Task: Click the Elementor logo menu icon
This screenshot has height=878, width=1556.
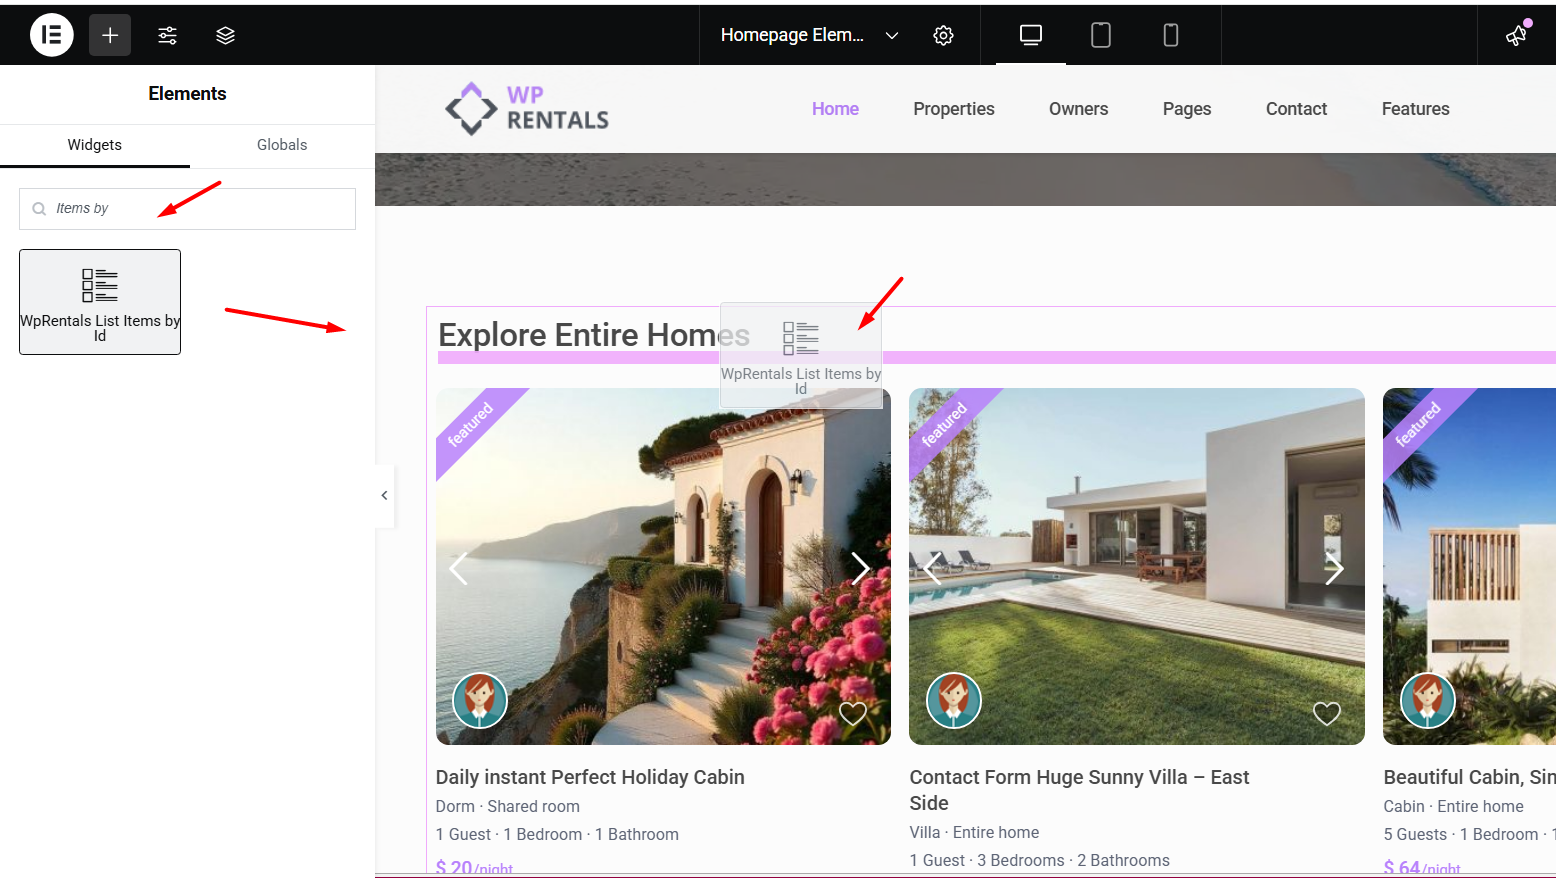Action: pyautogui.click(x=52, y=35)
